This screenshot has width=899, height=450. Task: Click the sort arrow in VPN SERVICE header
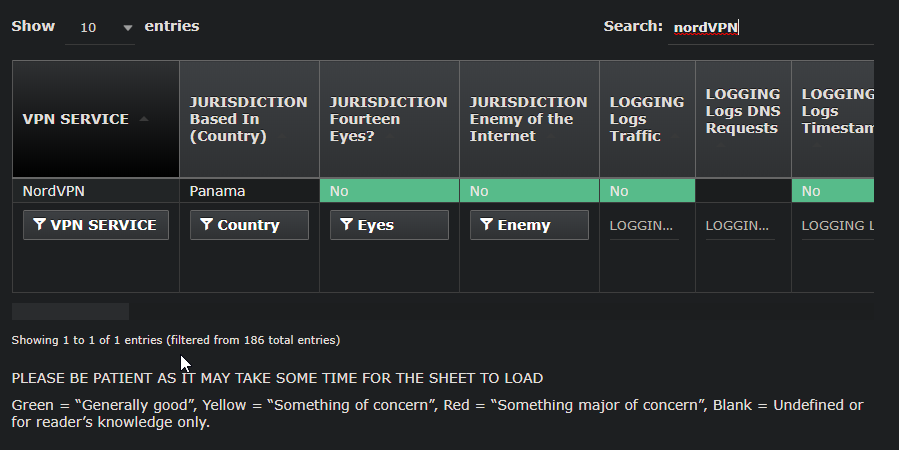(x=144, y=119)
